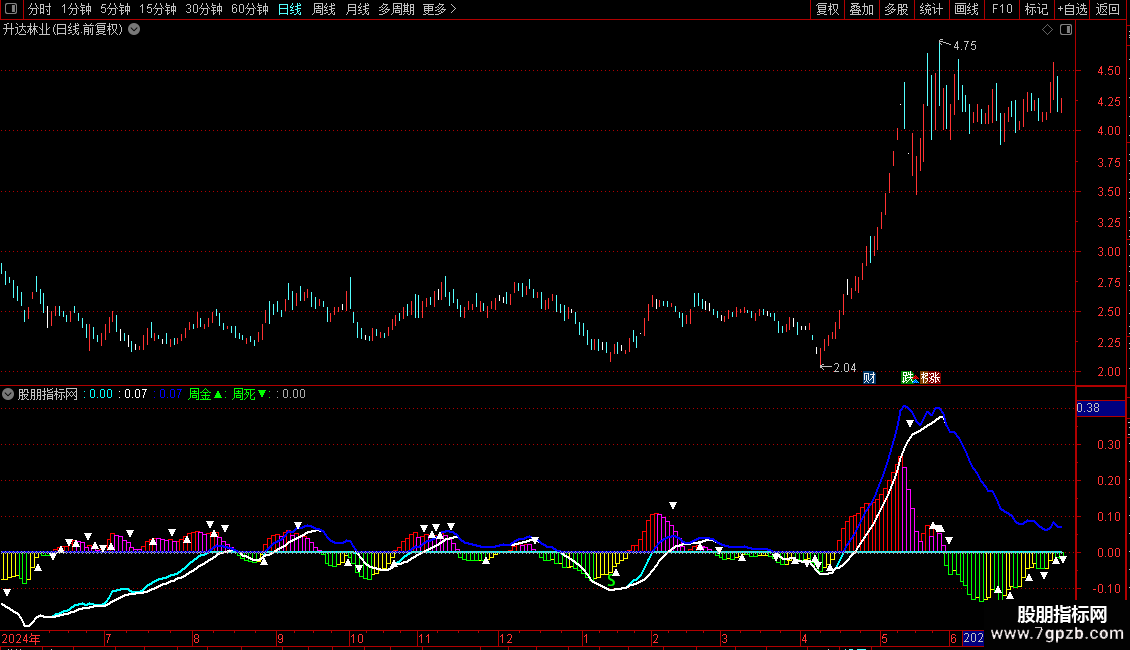Click the 升达林业(日线.前复权) chart title
The height and width of the screenshot is (650, 1130).
pyautogui.click(x=63, y=30)
